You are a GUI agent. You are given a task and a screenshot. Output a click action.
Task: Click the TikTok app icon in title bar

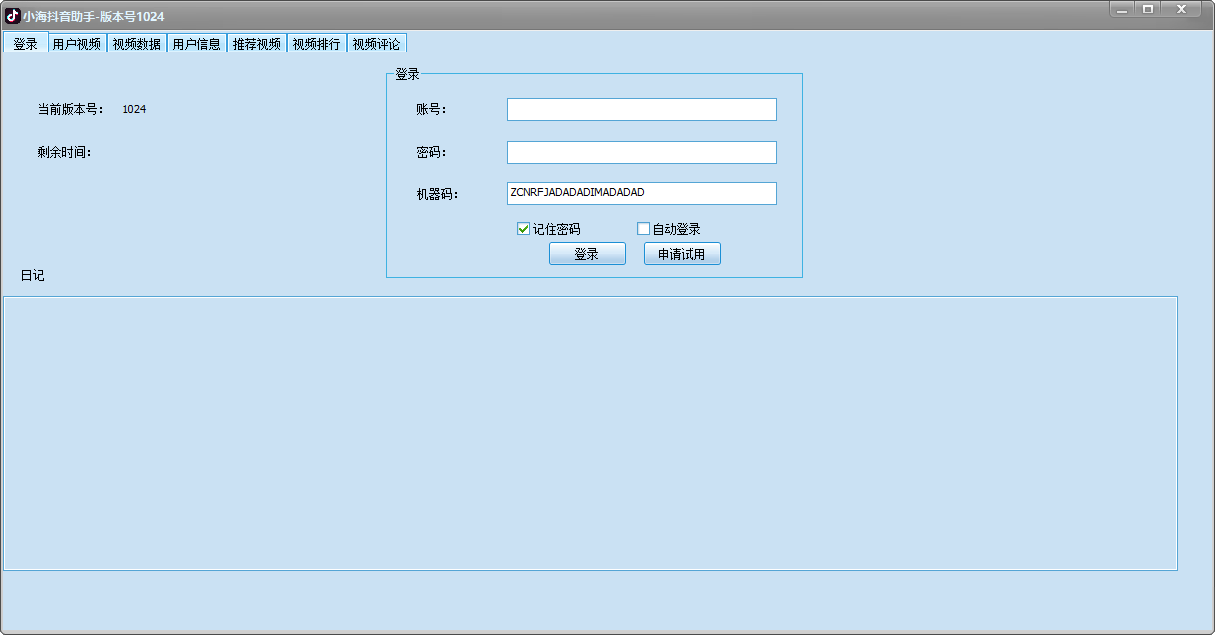click(13, 16)
